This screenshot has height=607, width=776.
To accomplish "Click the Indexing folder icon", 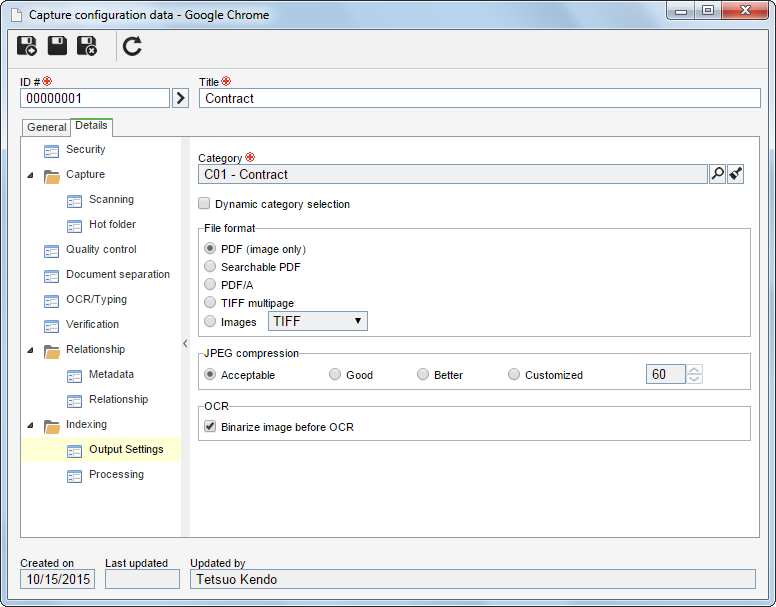I will pyautogui.click(x=51, y=426).
